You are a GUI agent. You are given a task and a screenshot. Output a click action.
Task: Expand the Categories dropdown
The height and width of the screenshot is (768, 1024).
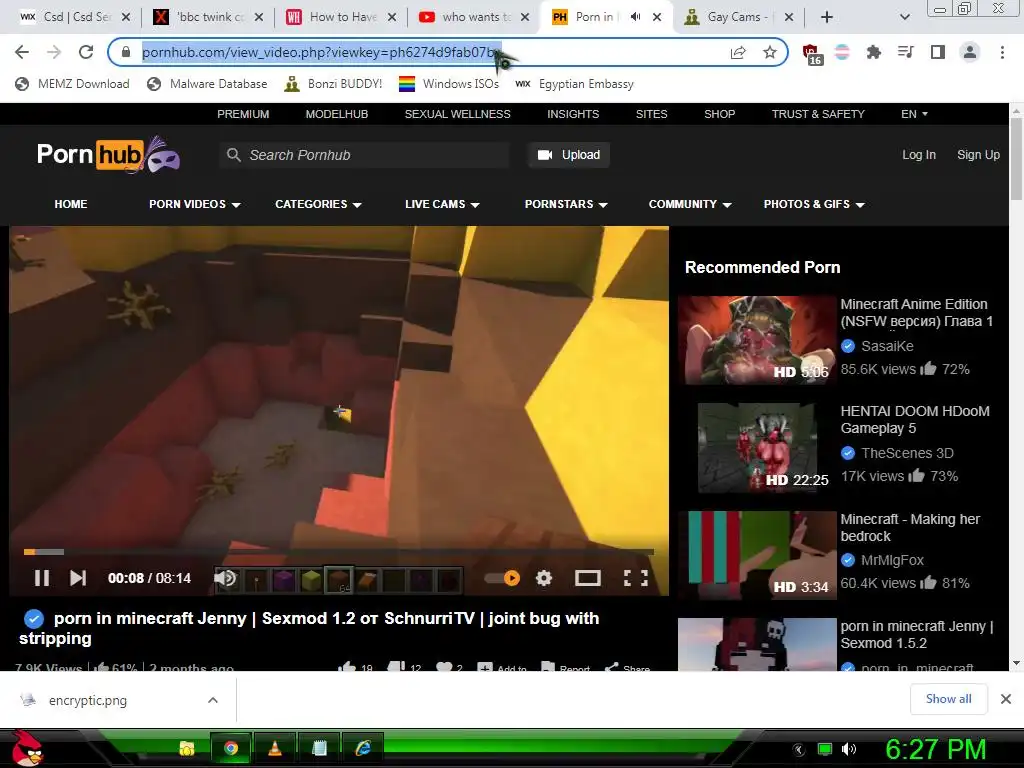coord(318,204)
